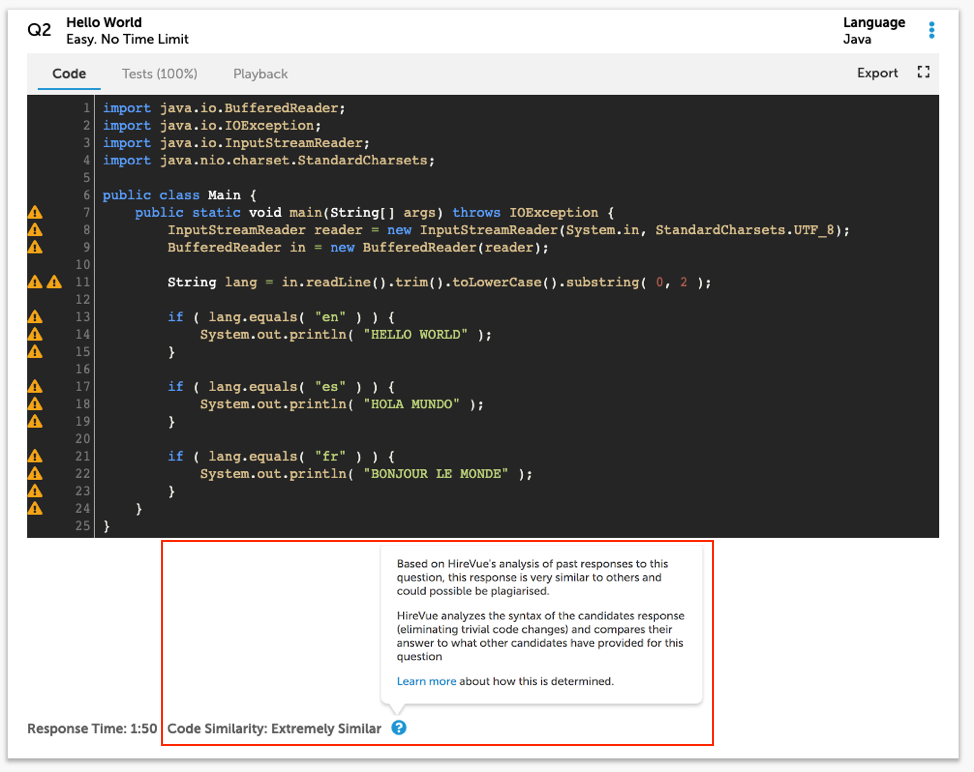Switch to the Code tab
The width and height of the screenshot is (974, 772).
[x=69, y=74]
